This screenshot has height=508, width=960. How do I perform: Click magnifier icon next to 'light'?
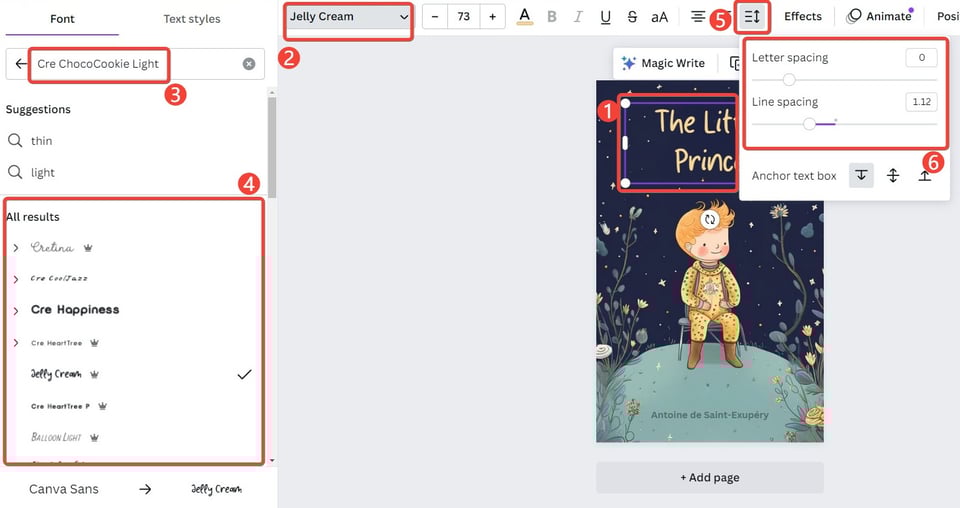pyautogui.click(x=15, y=173)
